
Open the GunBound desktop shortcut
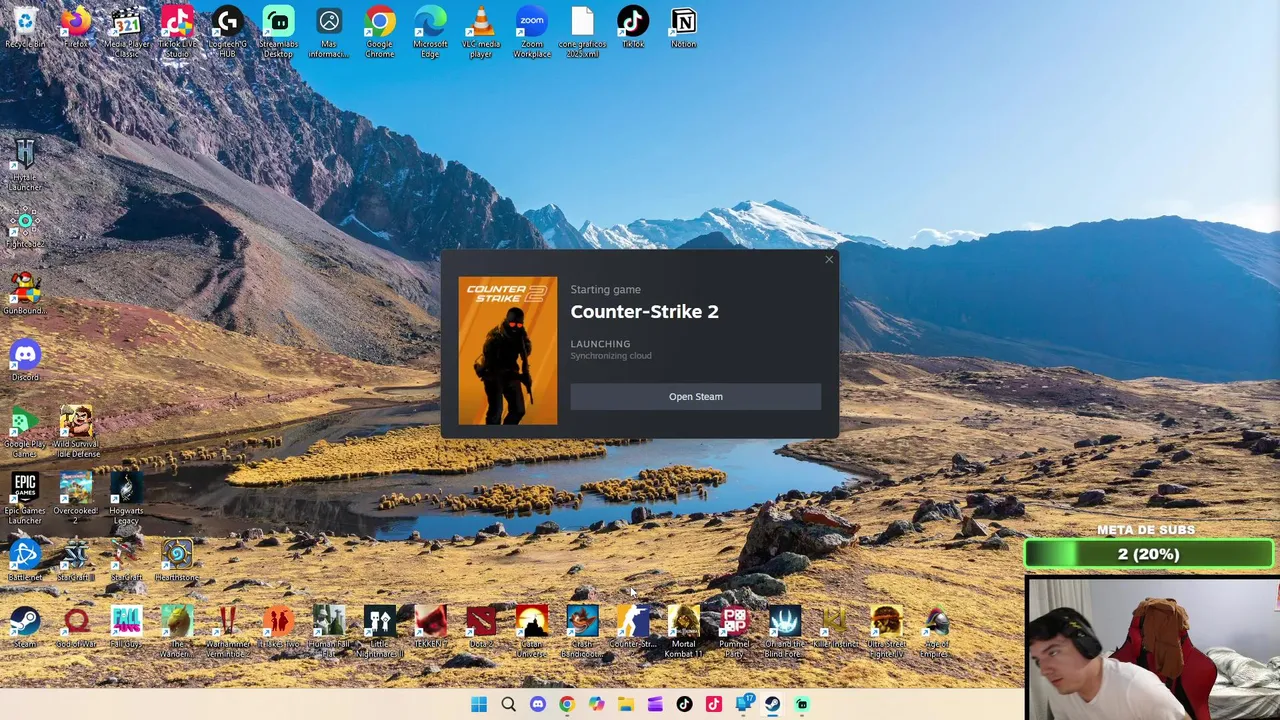pos(25,294)
